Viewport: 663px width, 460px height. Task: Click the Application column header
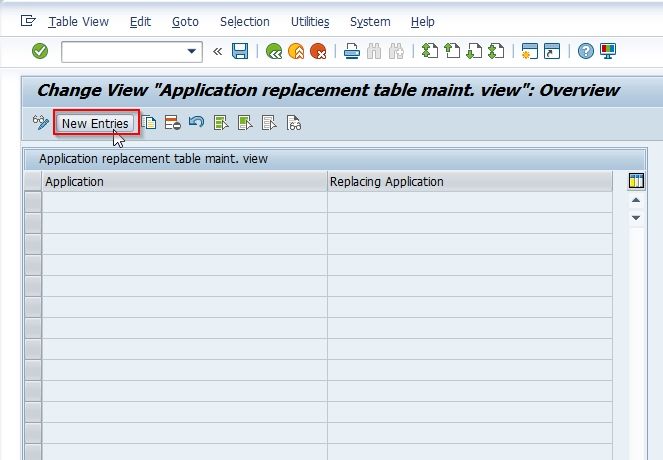click(184, 181)
